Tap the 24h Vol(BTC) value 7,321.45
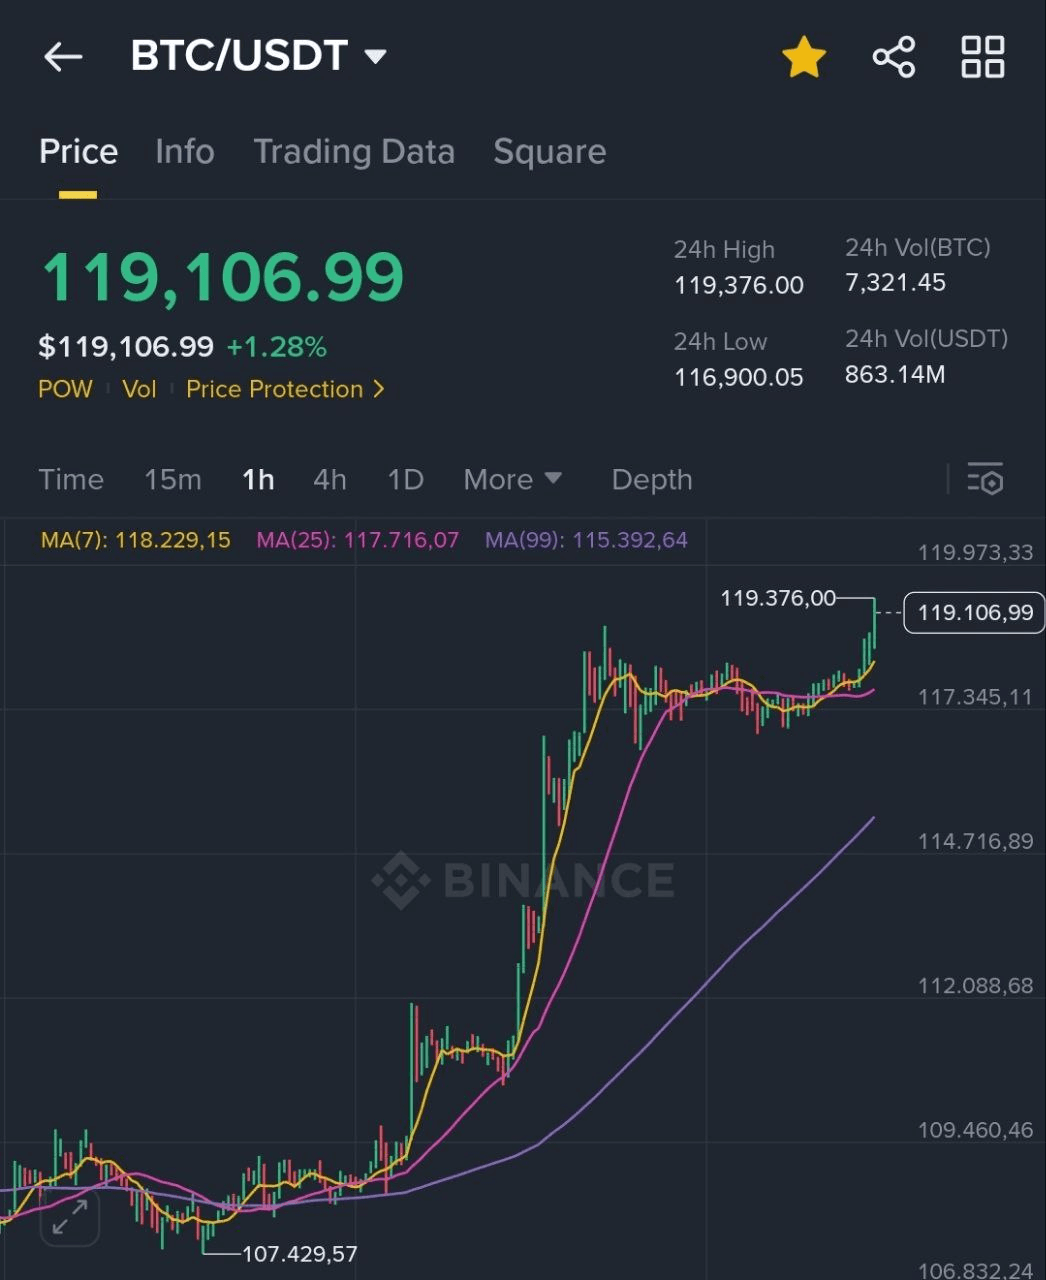Image resolution: width=1046 pixels, height=1280 pixels. coord(895,282)
